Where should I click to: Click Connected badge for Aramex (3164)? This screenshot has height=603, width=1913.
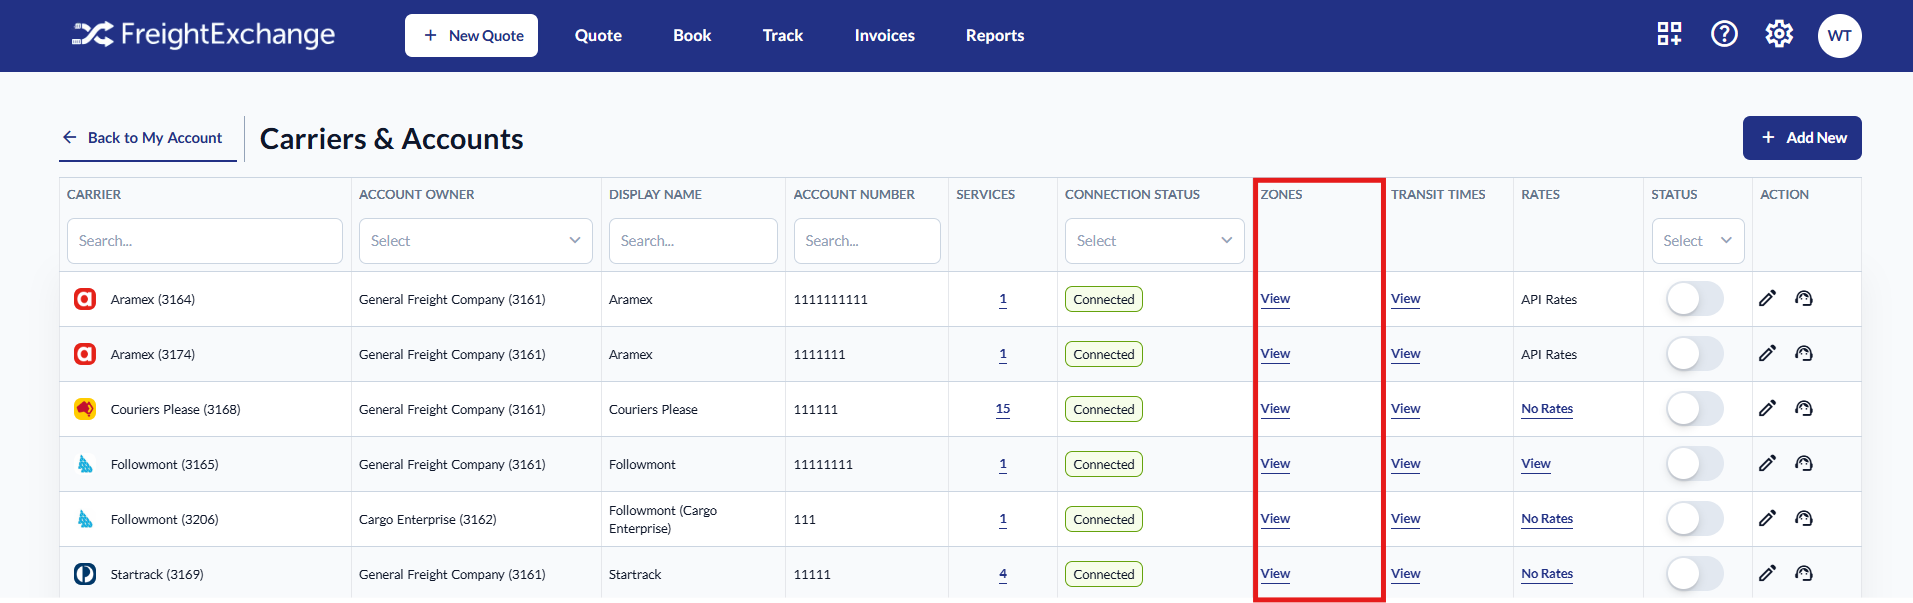[x=1104, y=299]
